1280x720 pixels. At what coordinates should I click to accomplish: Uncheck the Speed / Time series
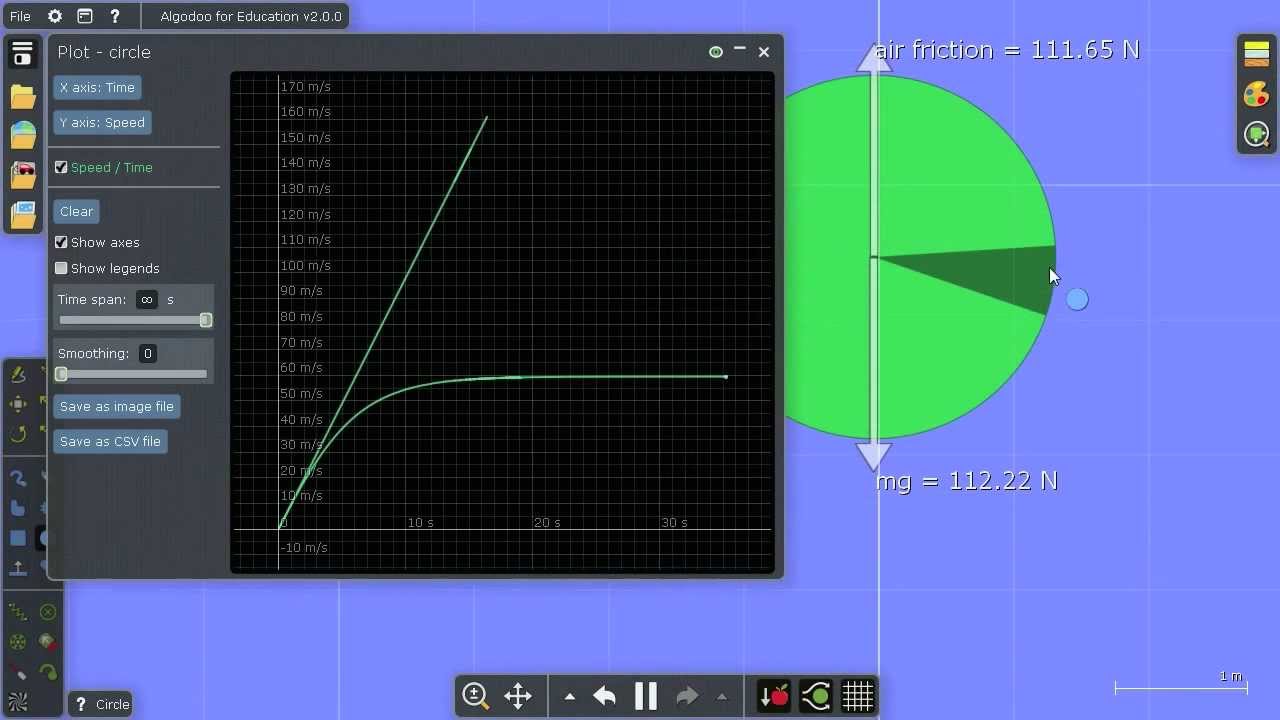[x=61, y=167]
